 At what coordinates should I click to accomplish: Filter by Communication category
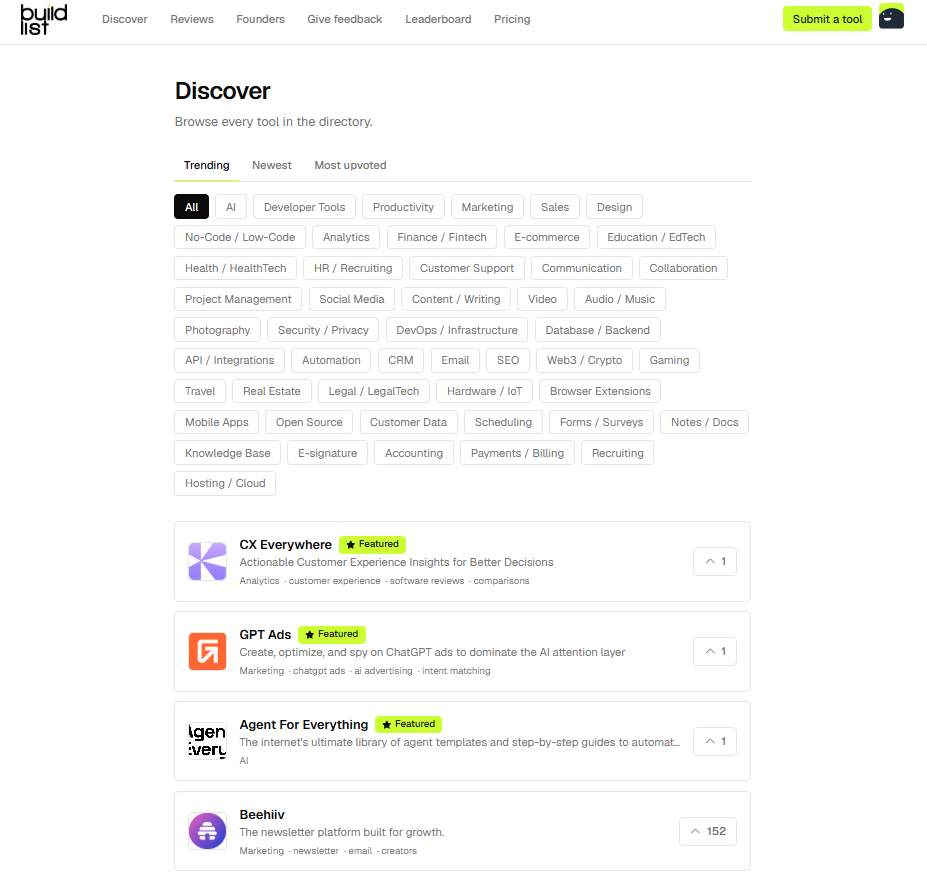pyautogui.click(x=582, y=268)
